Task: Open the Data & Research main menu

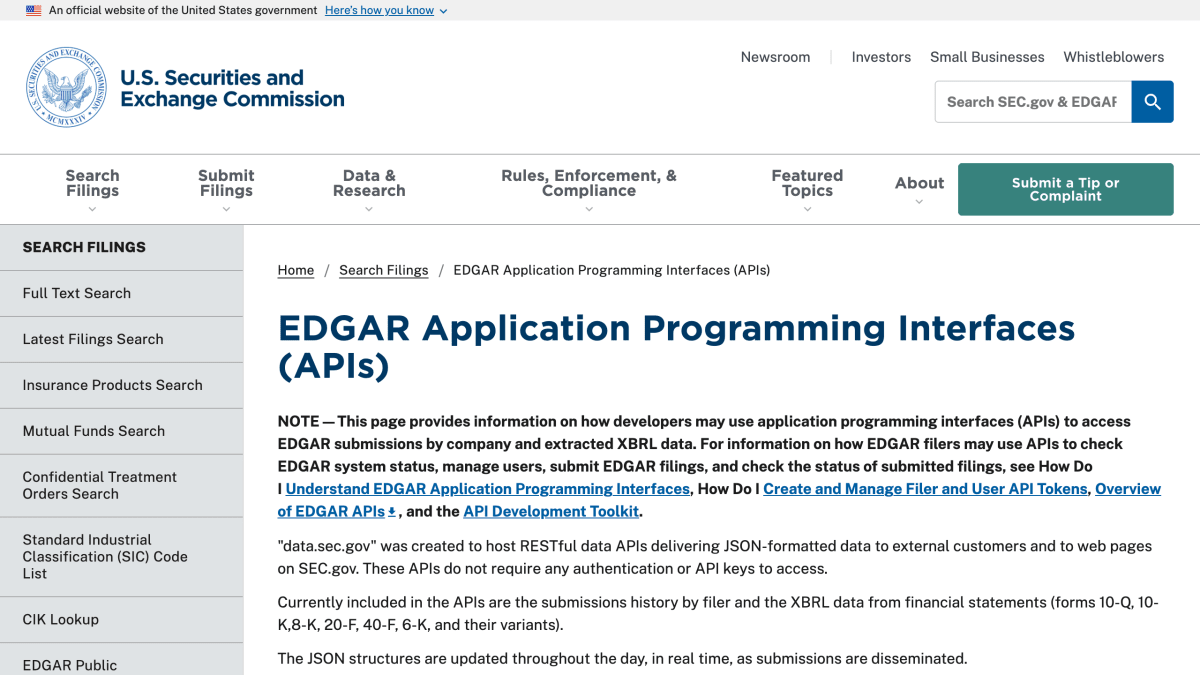Action: (x=369, y=183)
